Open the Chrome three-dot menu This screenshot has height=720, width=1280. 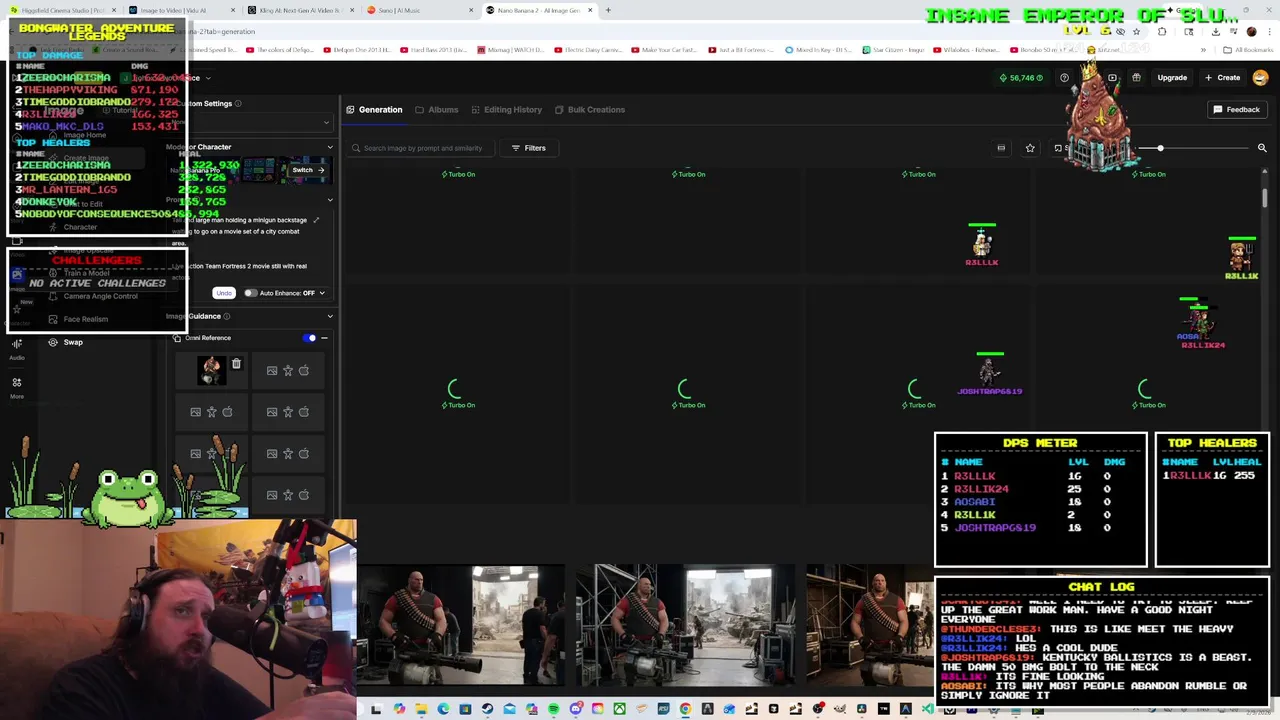coord(1268,31)
